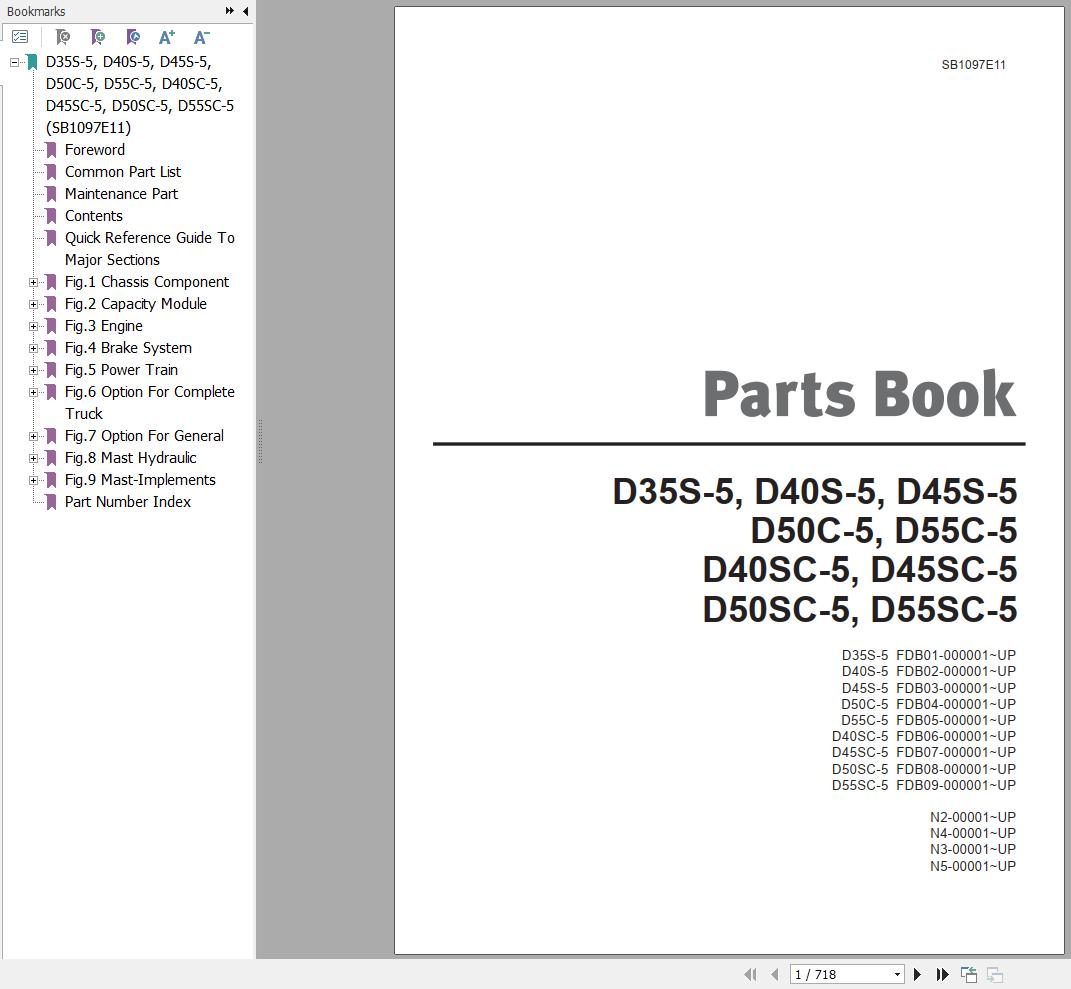Expand Fig.4 Brake System bookmark
The width and height of the screenshot is (1071, 989).
point(33,348)
